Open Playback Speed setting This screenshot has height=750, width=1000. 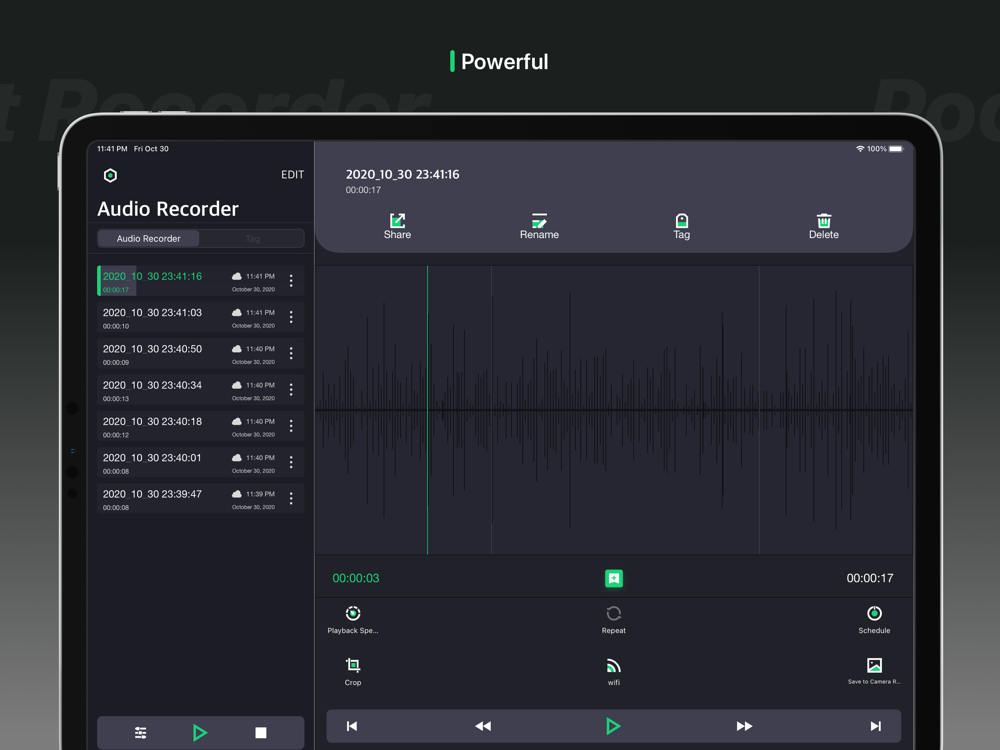click(353, 614)
